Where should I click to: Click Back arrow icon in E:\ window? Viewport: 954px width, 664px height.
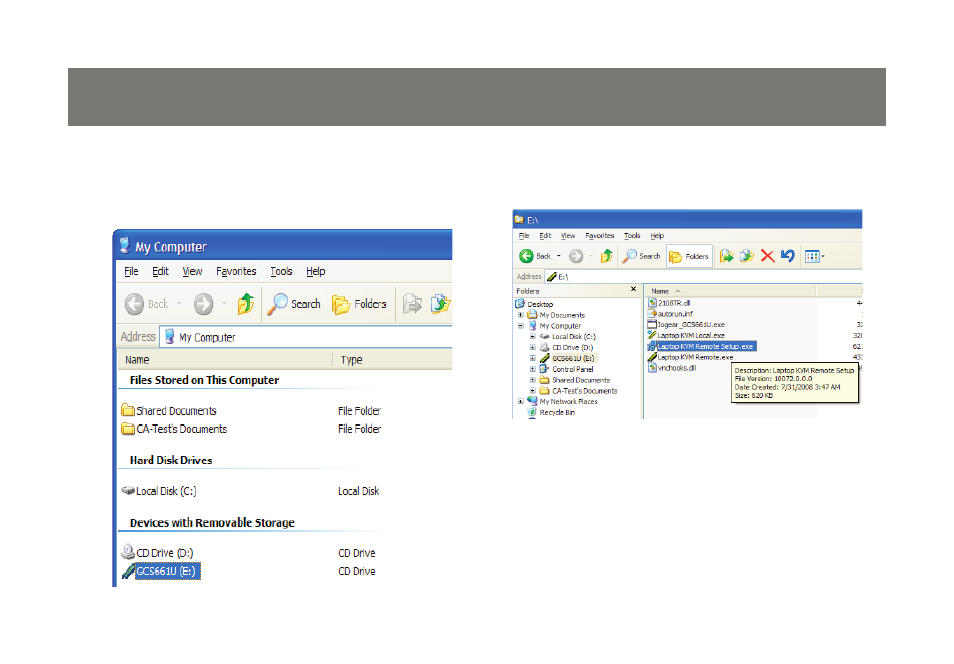pyautogui.click(x=526, y=256)
